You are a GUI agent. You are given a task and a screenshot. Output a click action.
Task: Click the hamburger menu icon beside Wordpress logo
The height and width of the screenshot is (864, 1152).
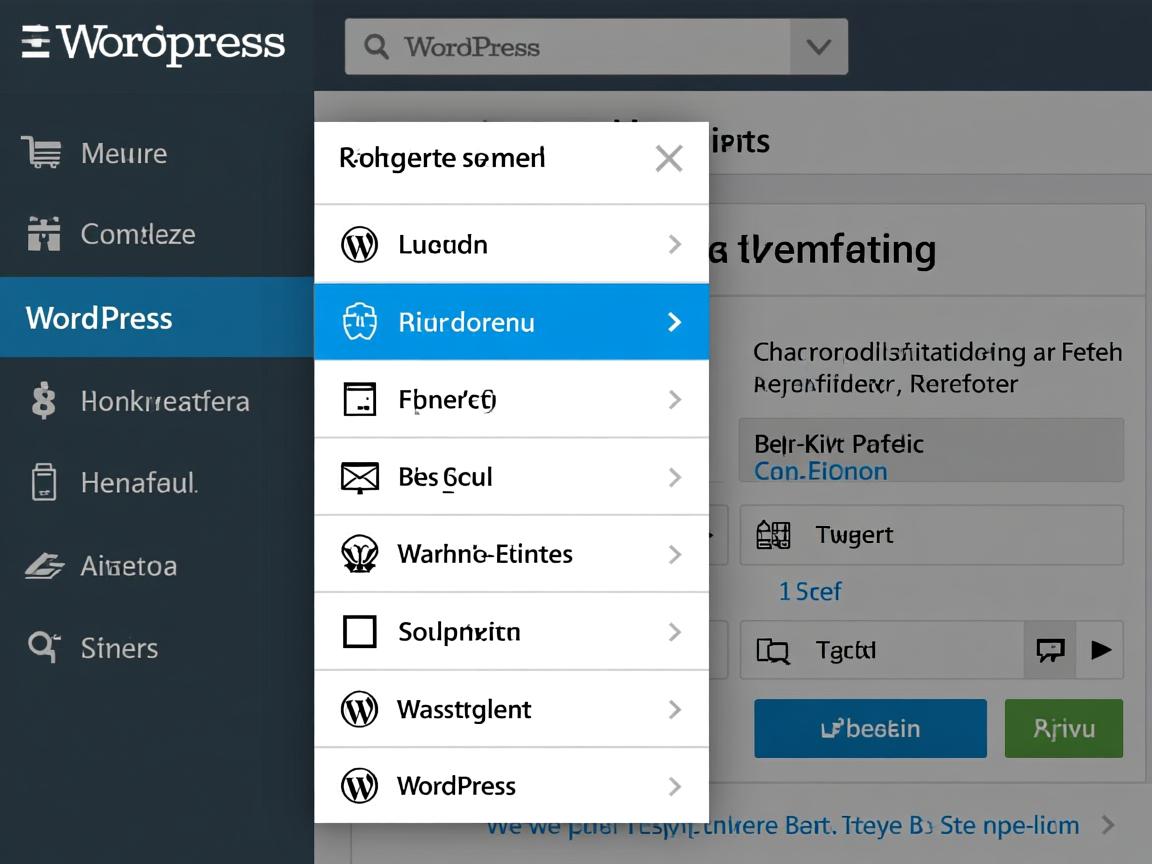[x=36, y=44]
